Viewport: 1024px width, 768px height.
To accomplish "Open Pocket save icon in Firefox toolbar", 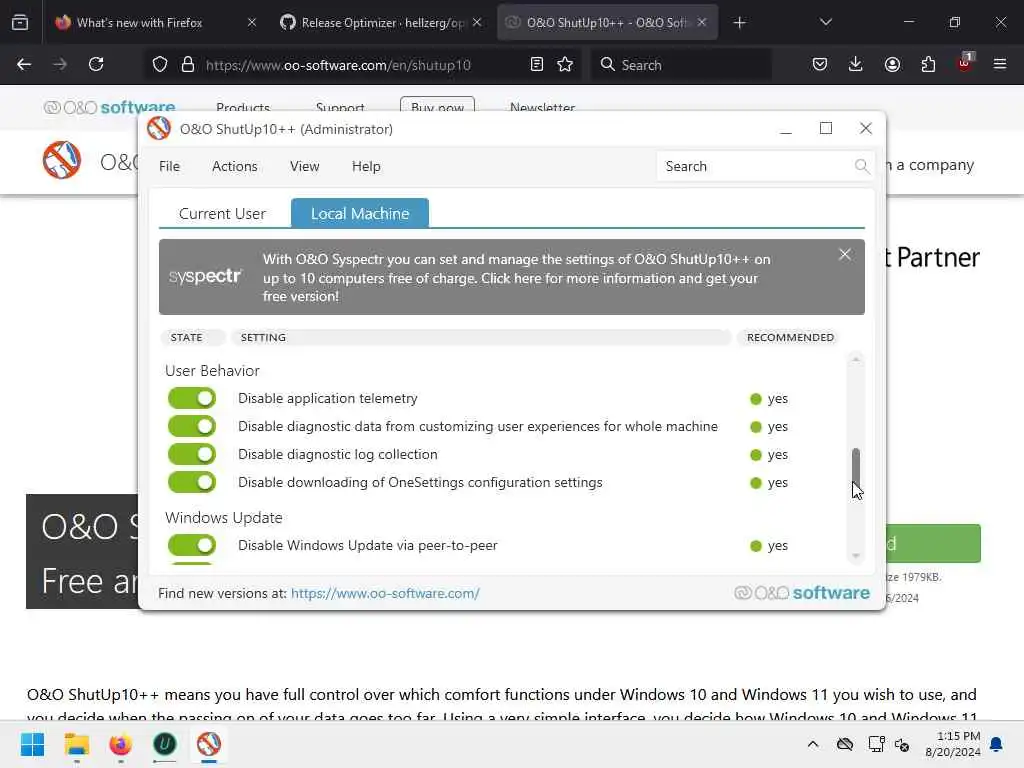I will pos(820,64).
